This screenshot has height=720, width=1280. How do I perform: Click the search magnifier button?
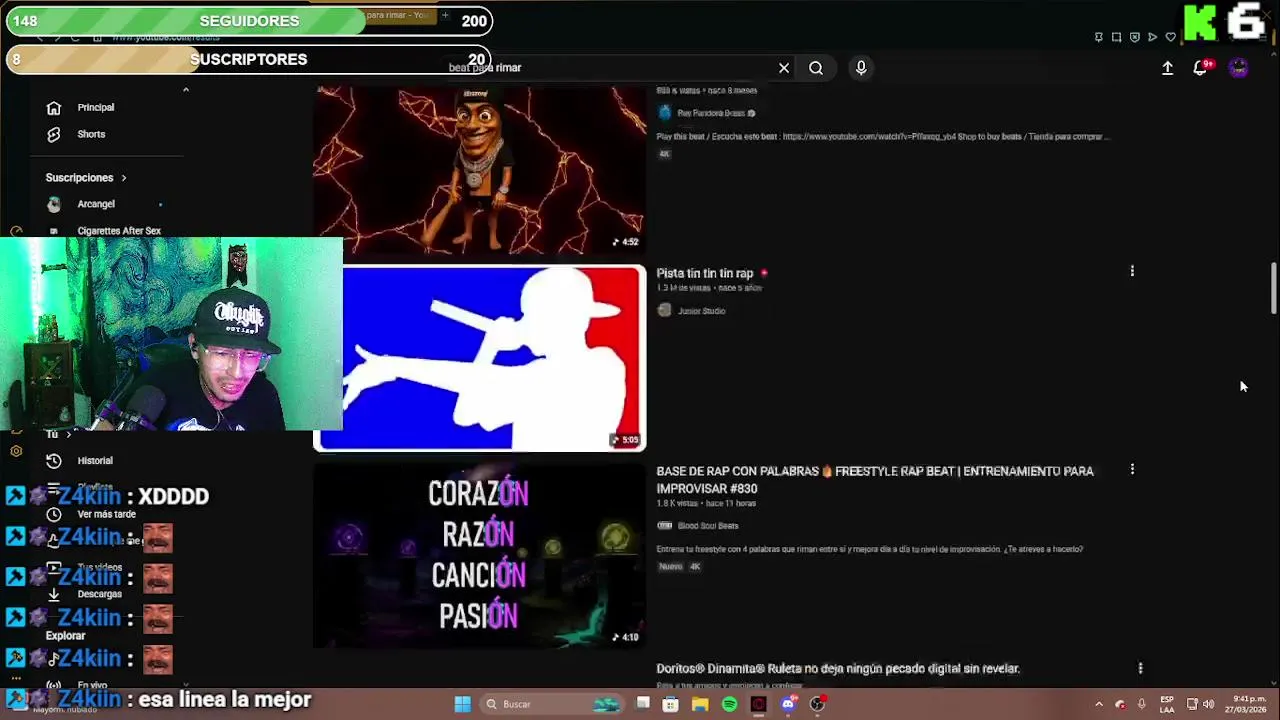pos(816,68)
